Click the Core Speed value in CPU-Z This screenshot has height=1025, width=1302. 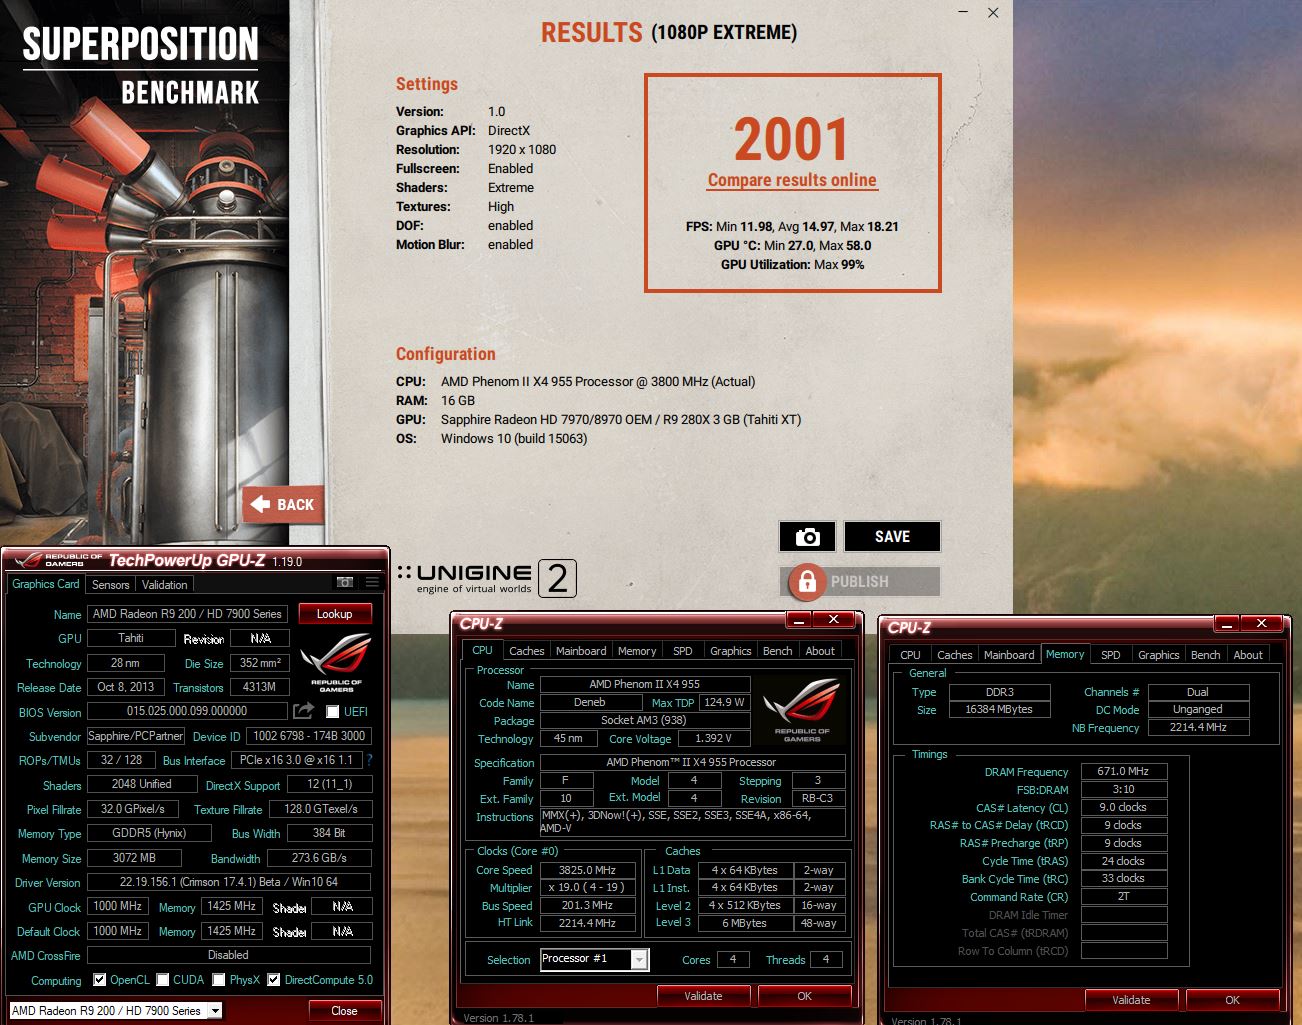coord(587,870)
